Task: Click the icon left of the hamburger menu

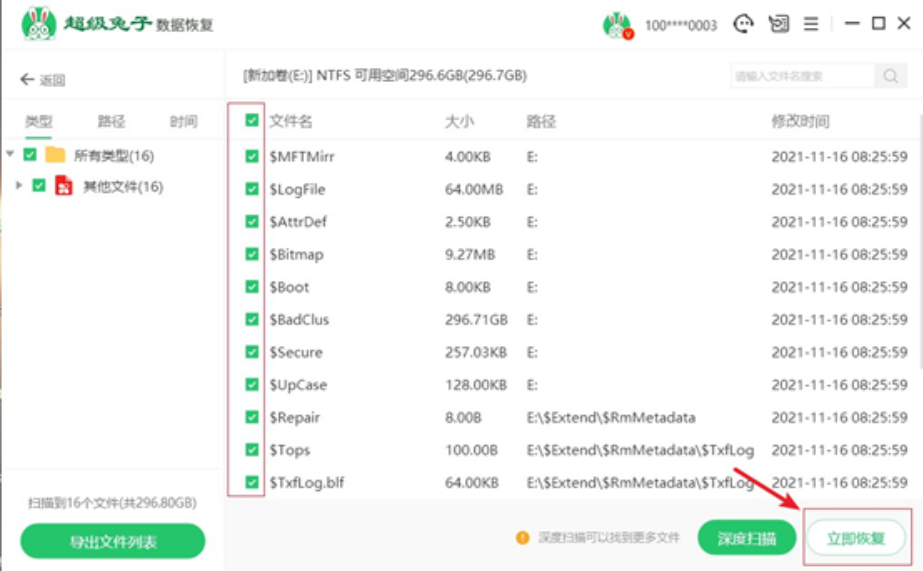Action: (778, 24)
